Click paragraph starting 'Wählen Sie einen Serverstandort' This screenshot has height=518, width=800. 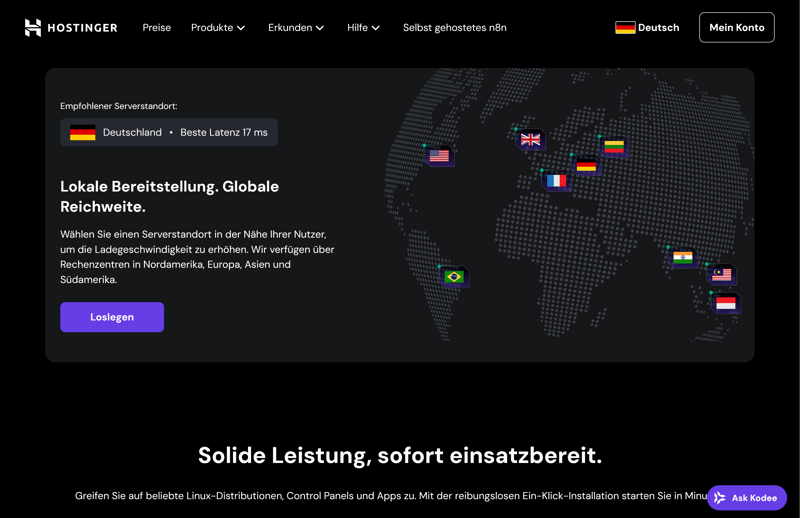197,257
